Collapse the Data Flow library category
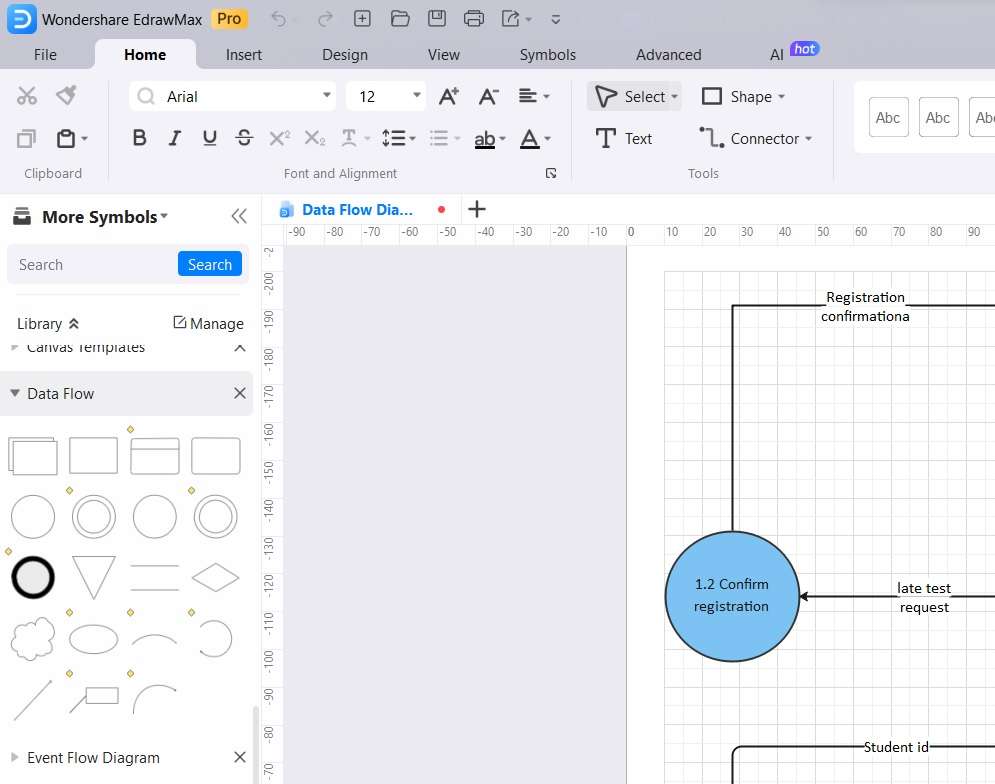The image size is (995, 784). (x=15, y=394)
